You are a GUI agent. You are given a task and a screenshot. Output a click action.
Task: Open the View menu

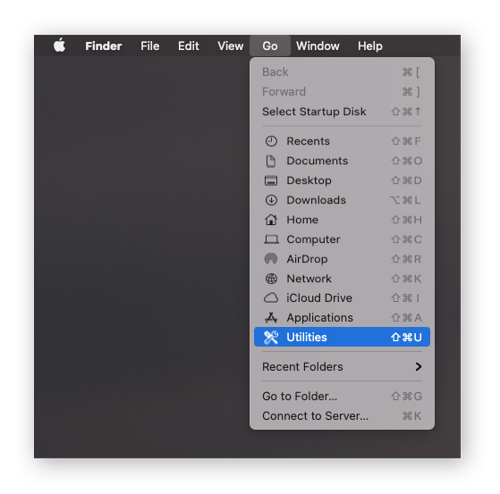230,46
